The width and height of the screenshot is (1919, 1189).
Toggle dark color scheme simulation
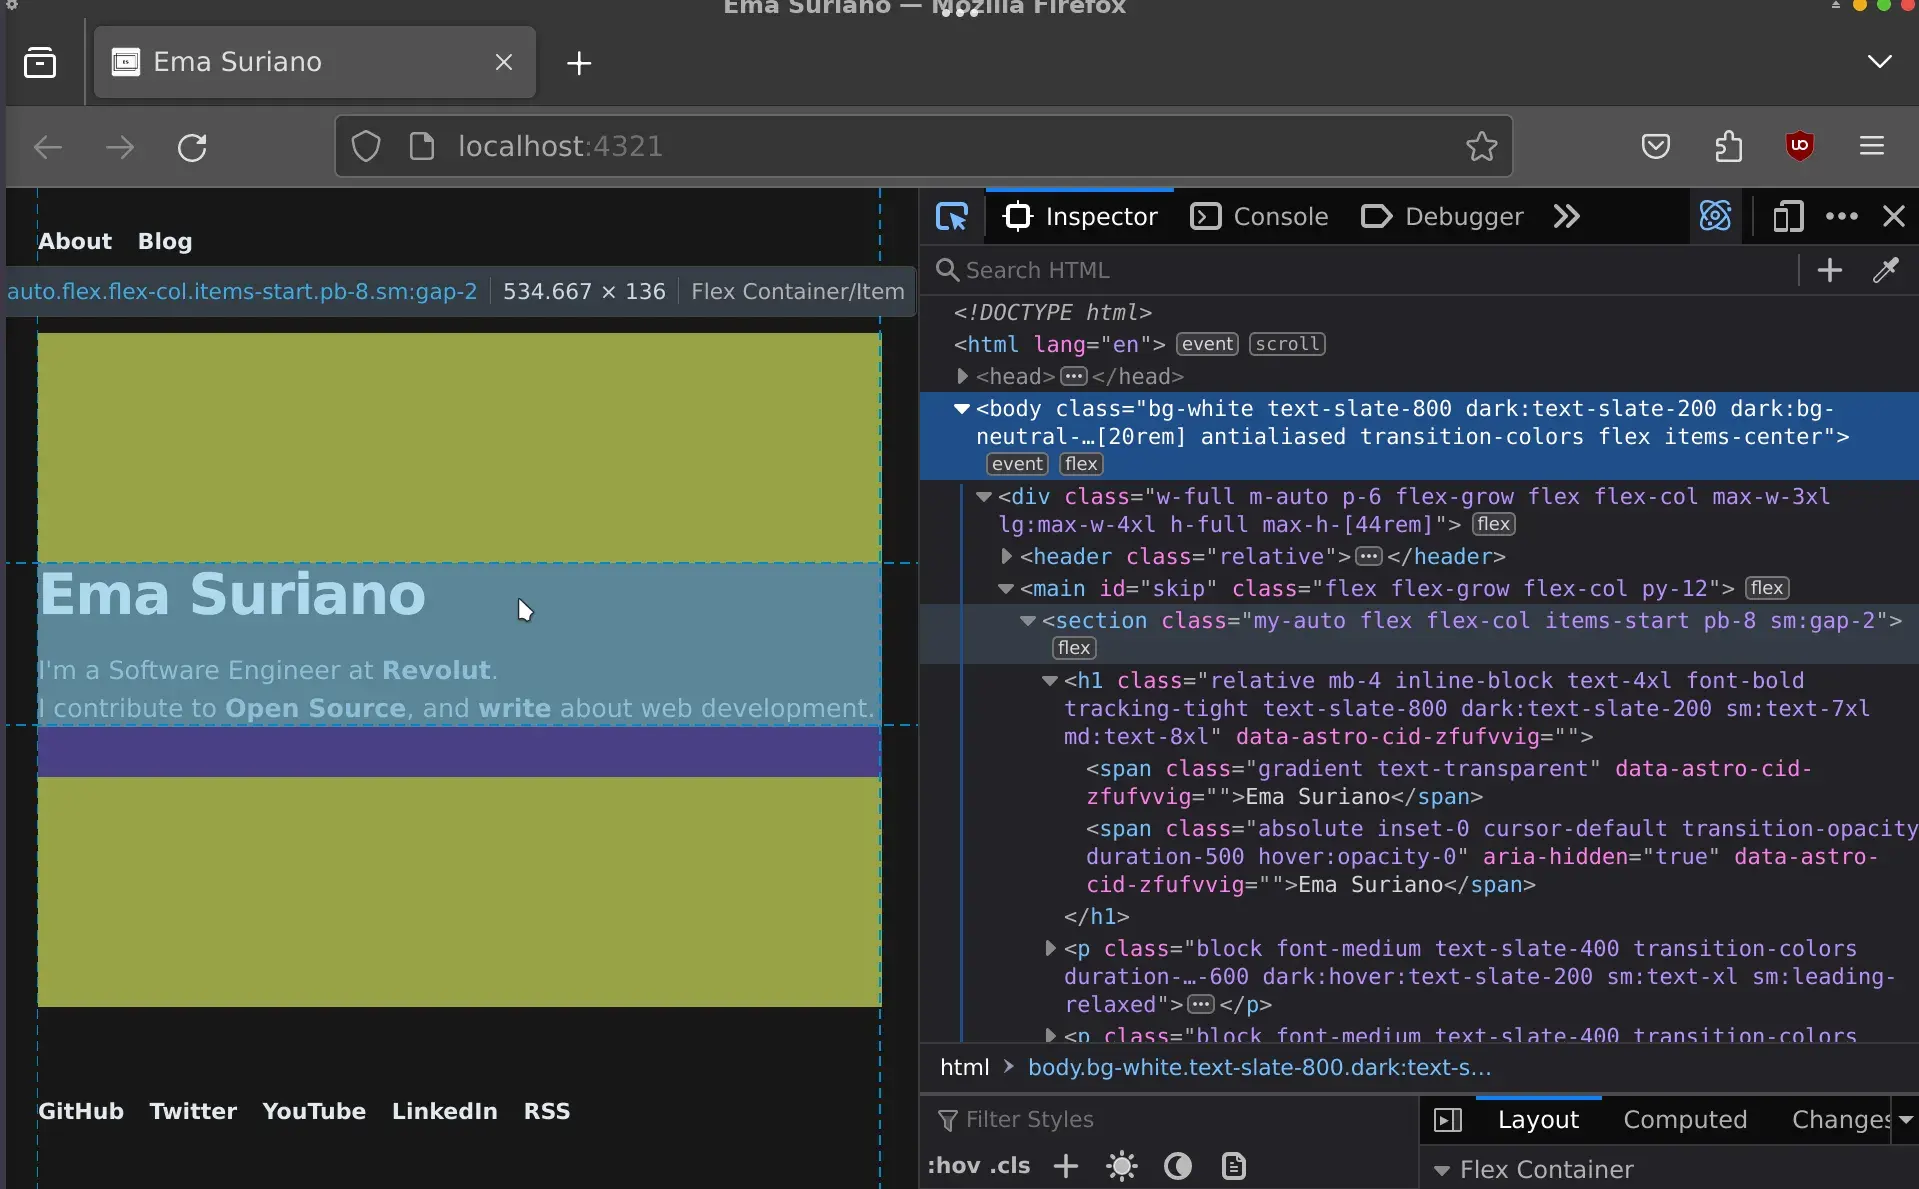[x=1178, y=1166]
